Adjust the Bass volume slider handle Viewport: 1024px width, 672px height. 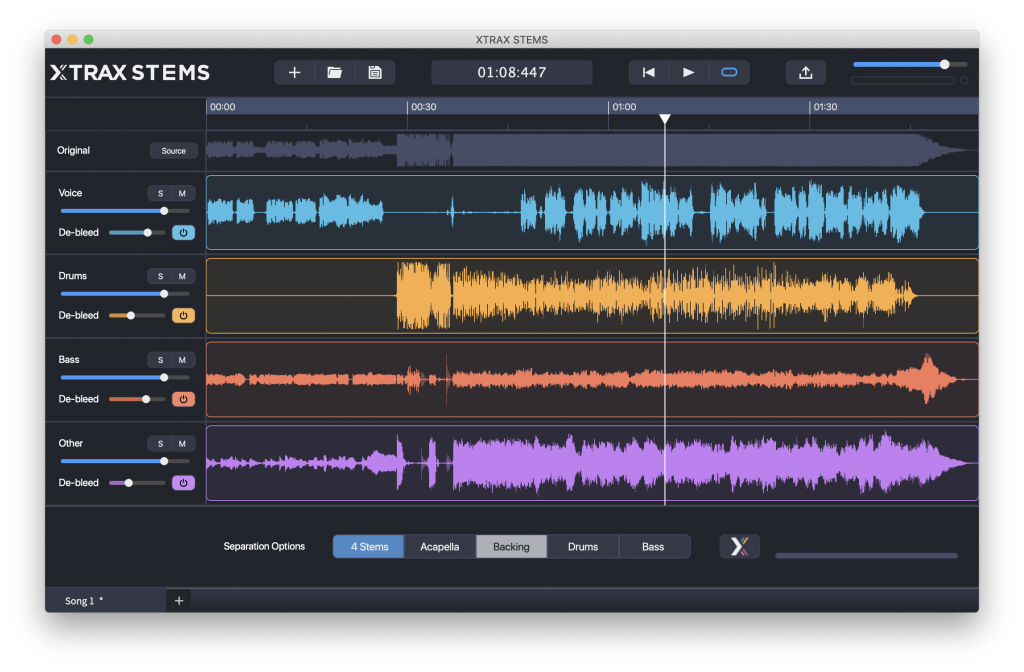pos(164,377)
